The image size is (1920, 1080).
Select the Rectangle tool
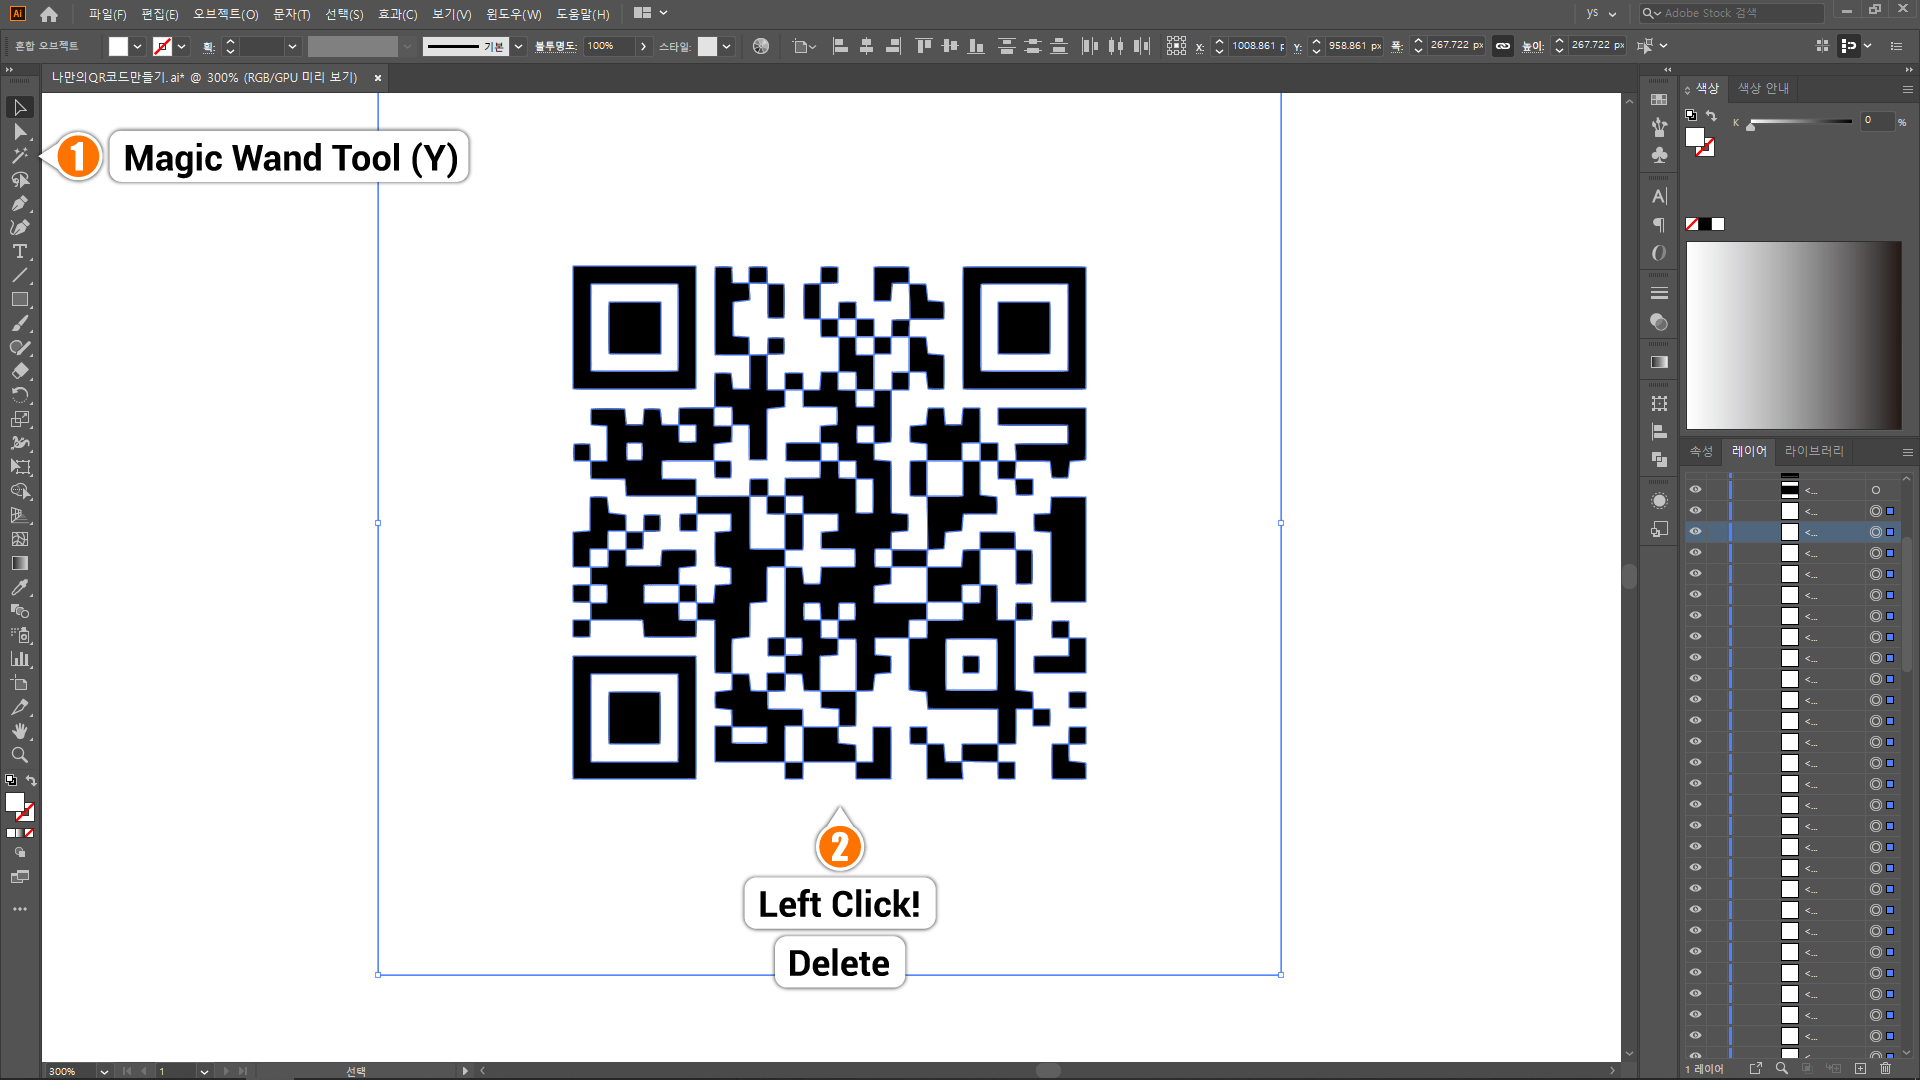pyautogui.click(x=20, y=300)
